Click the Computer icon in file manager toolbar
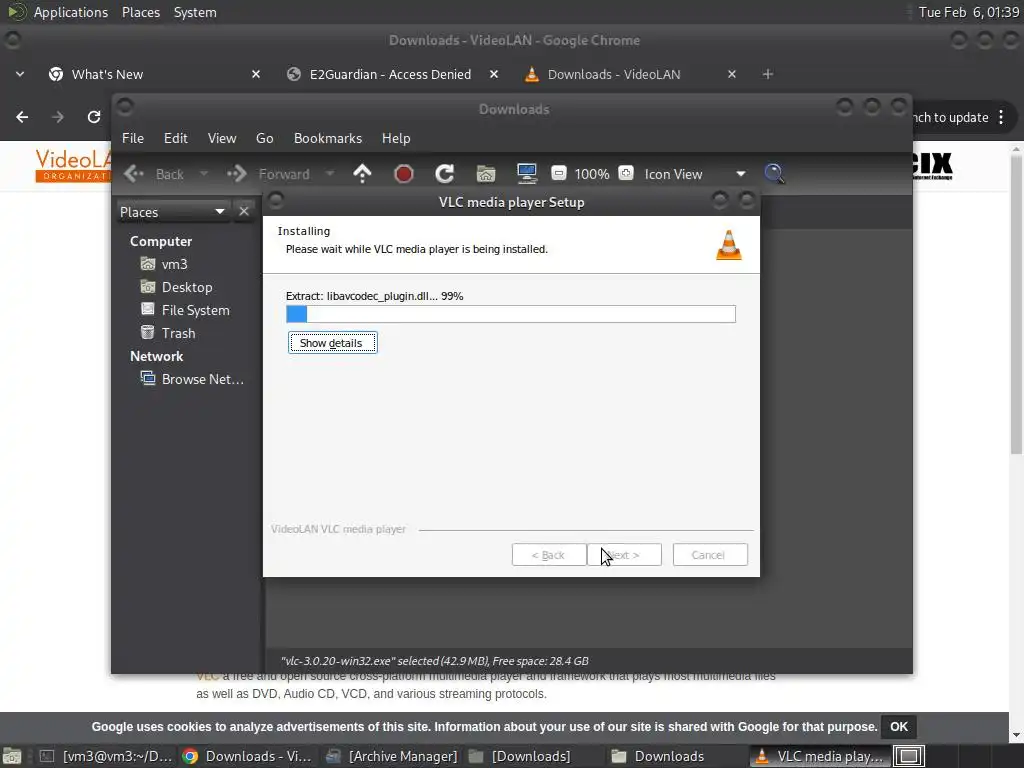1024x768 pixels. pyautogui.click(x=526, y=173)
